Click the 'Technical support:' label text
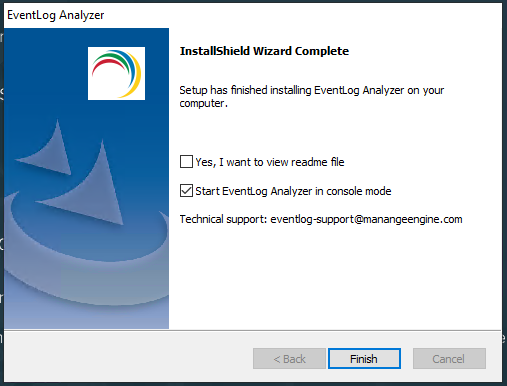 pos(223,219)
